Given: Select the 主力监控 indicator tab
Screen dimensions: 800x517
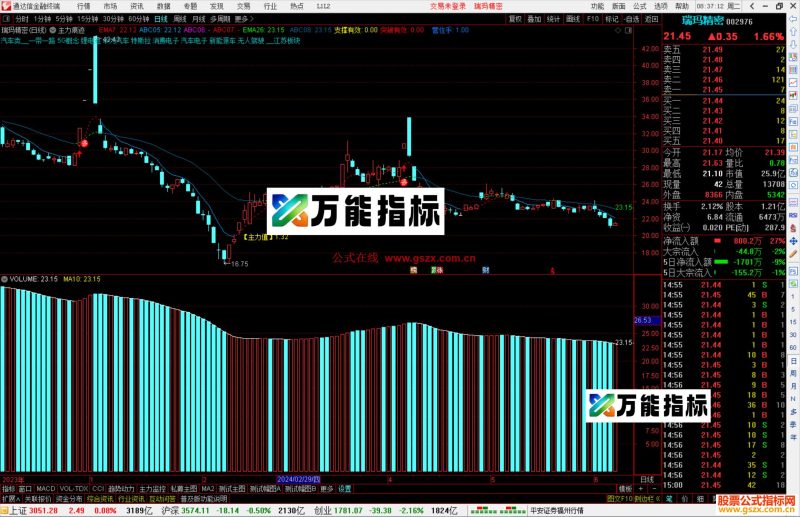Looking at the screenshot, I should pyautogui.click(x=153, y=489).
